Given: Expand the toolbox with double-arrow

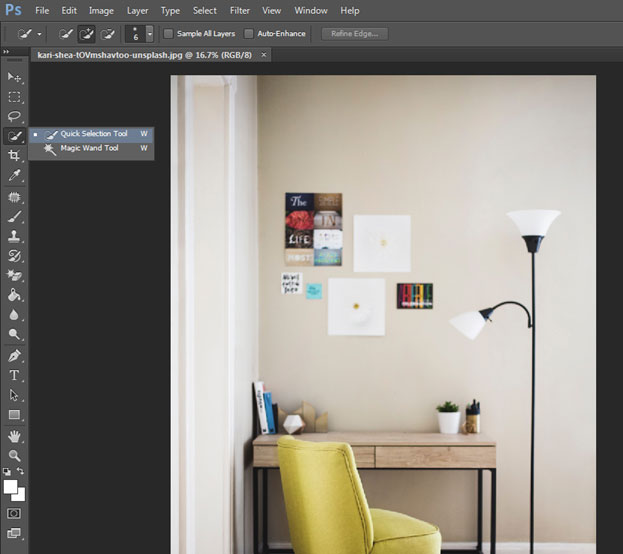Looking at the screenshot, I should point(8,51).
